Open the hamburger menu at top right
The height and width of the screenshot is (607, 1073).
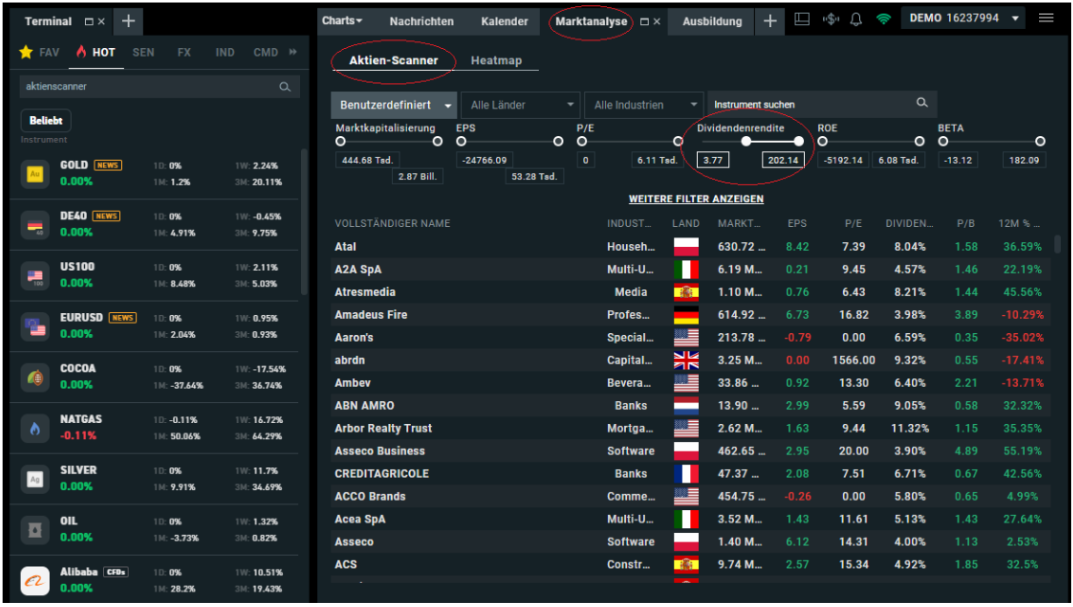pyautogui.click(x=1047, y=17)
